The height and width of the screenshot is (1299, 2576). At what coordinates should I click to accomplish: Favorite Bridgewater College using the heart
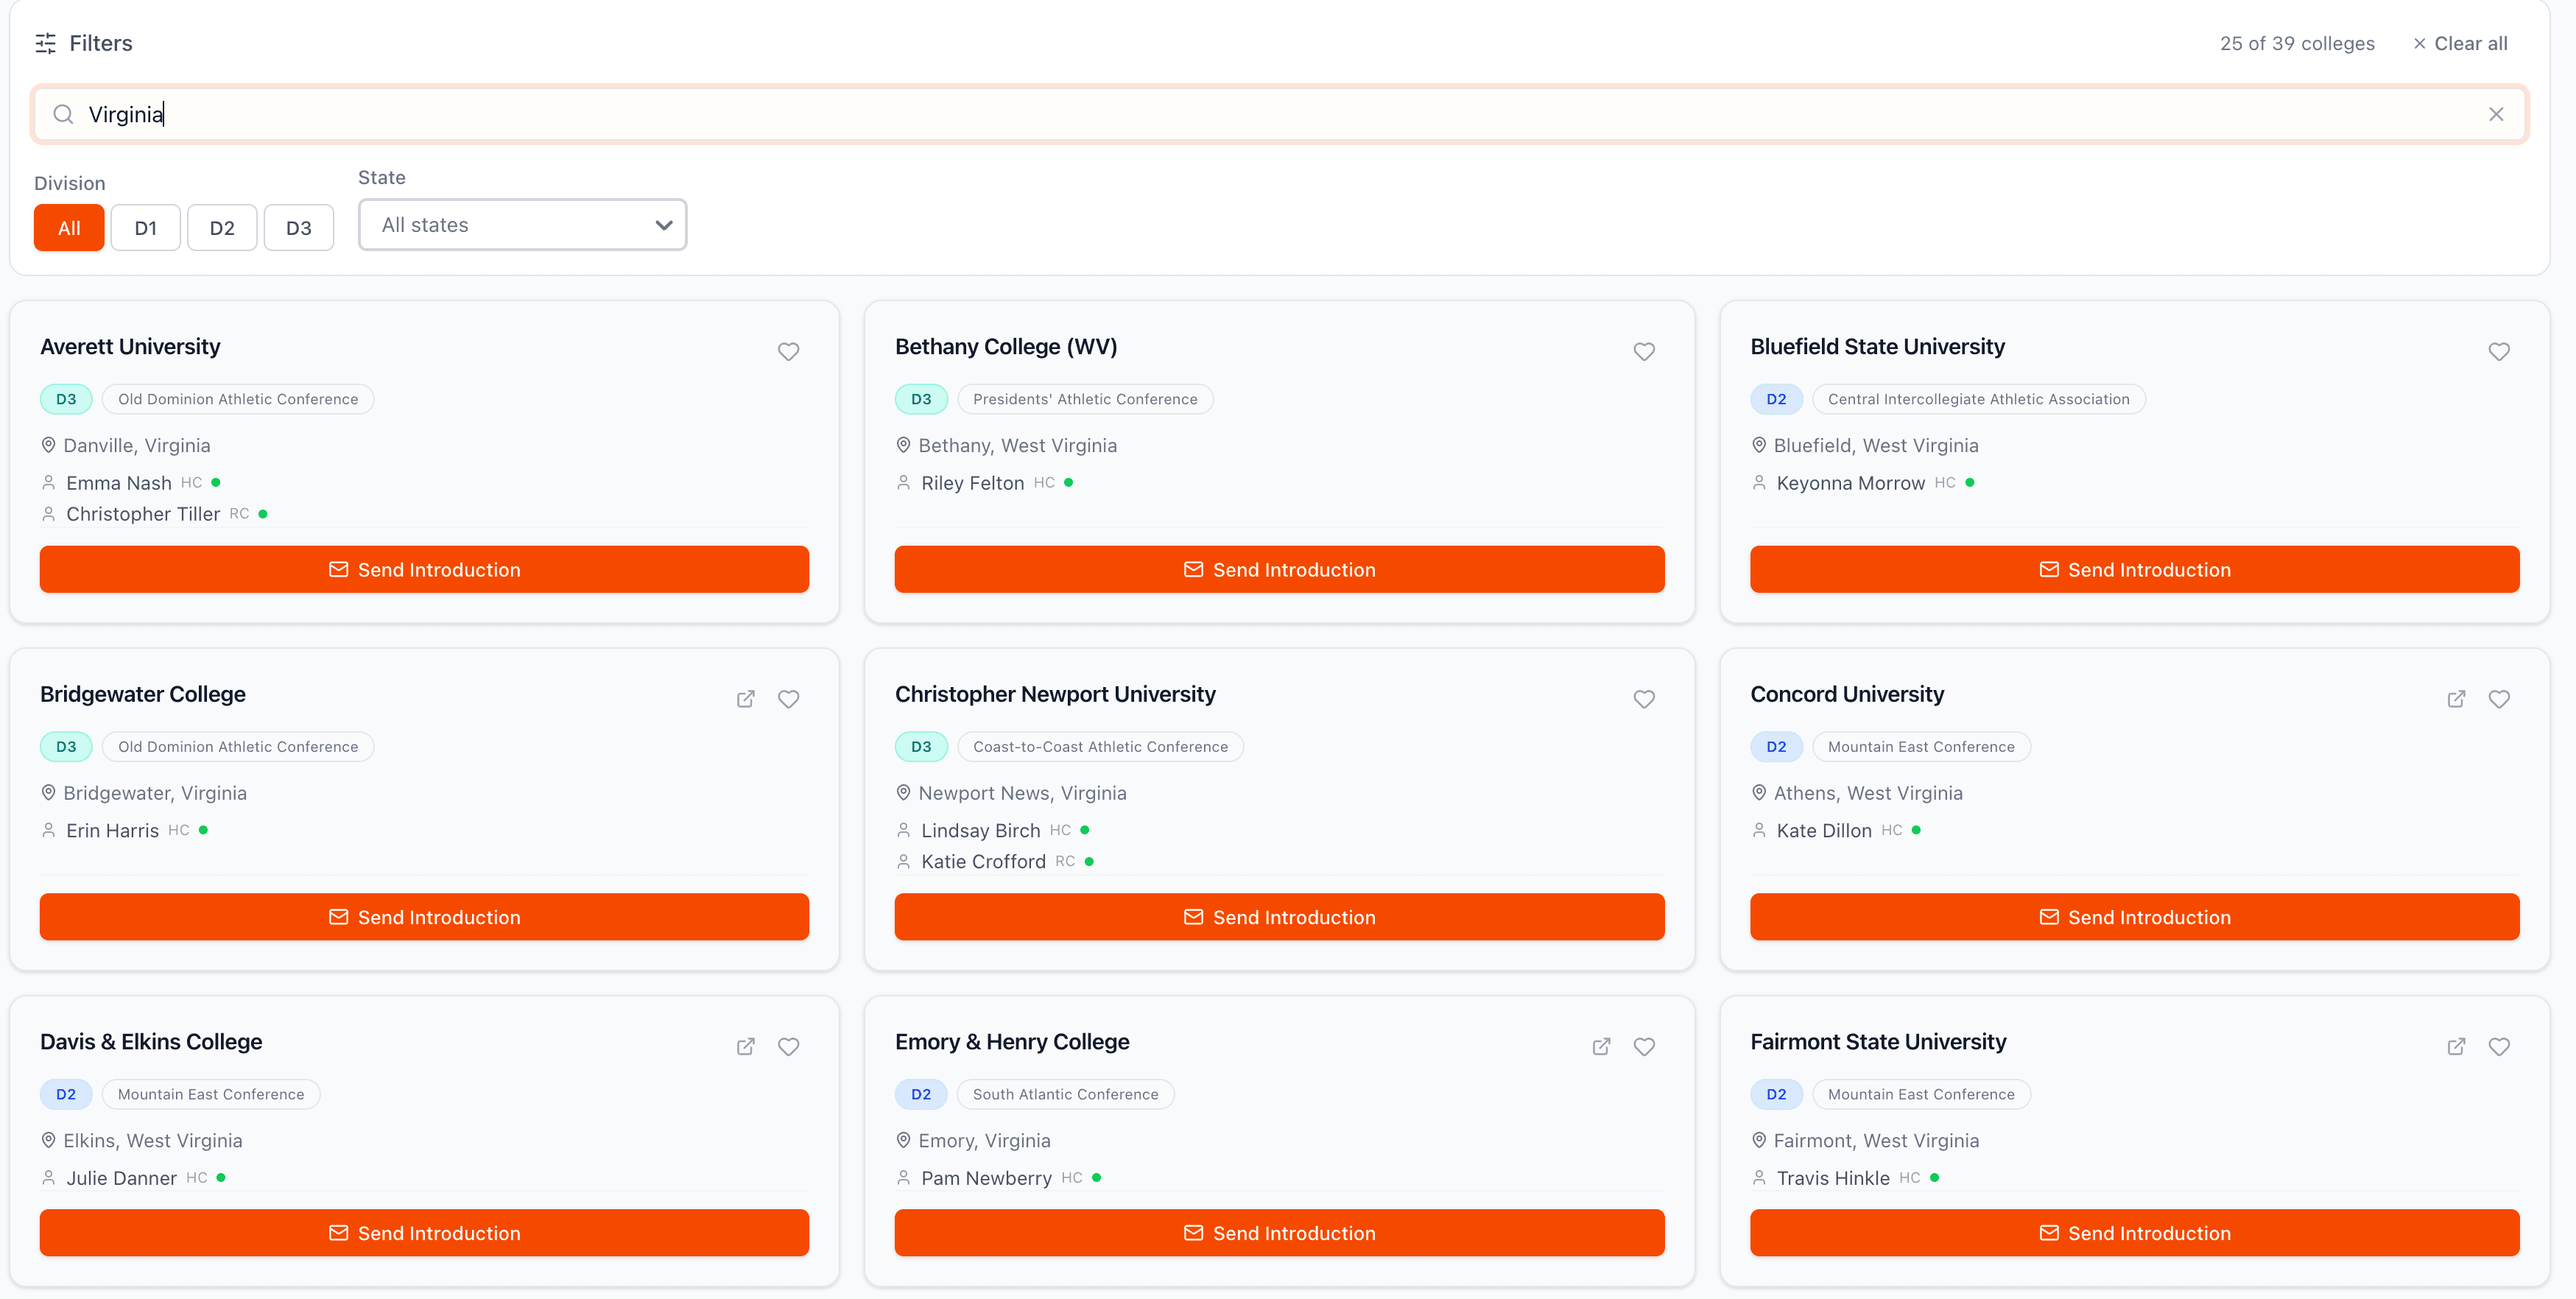click(x=788, y=699)
